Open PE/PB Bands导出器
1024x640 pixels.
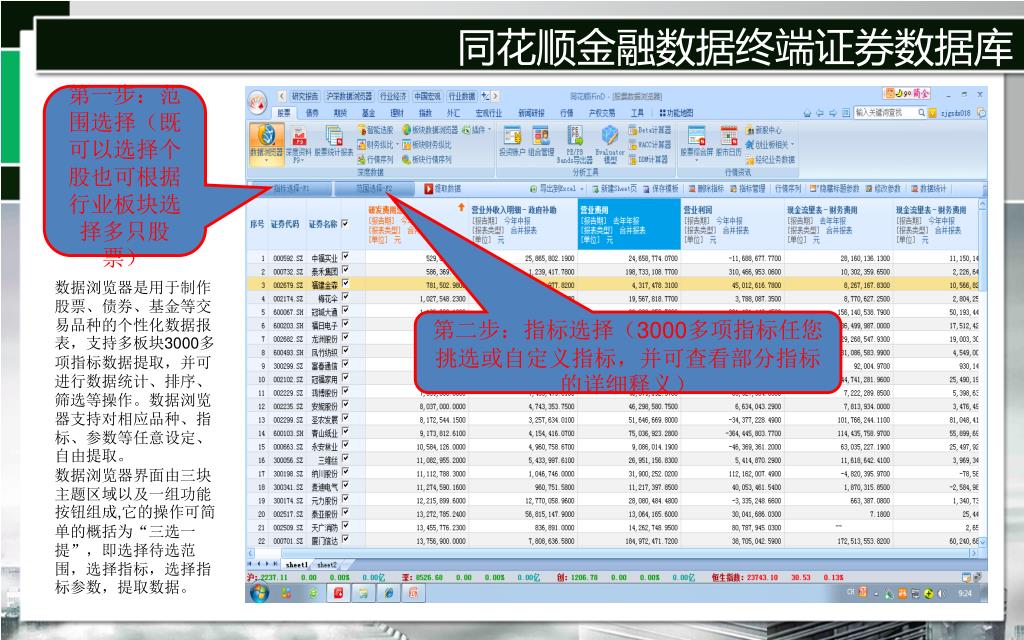[x=575, y=144]
